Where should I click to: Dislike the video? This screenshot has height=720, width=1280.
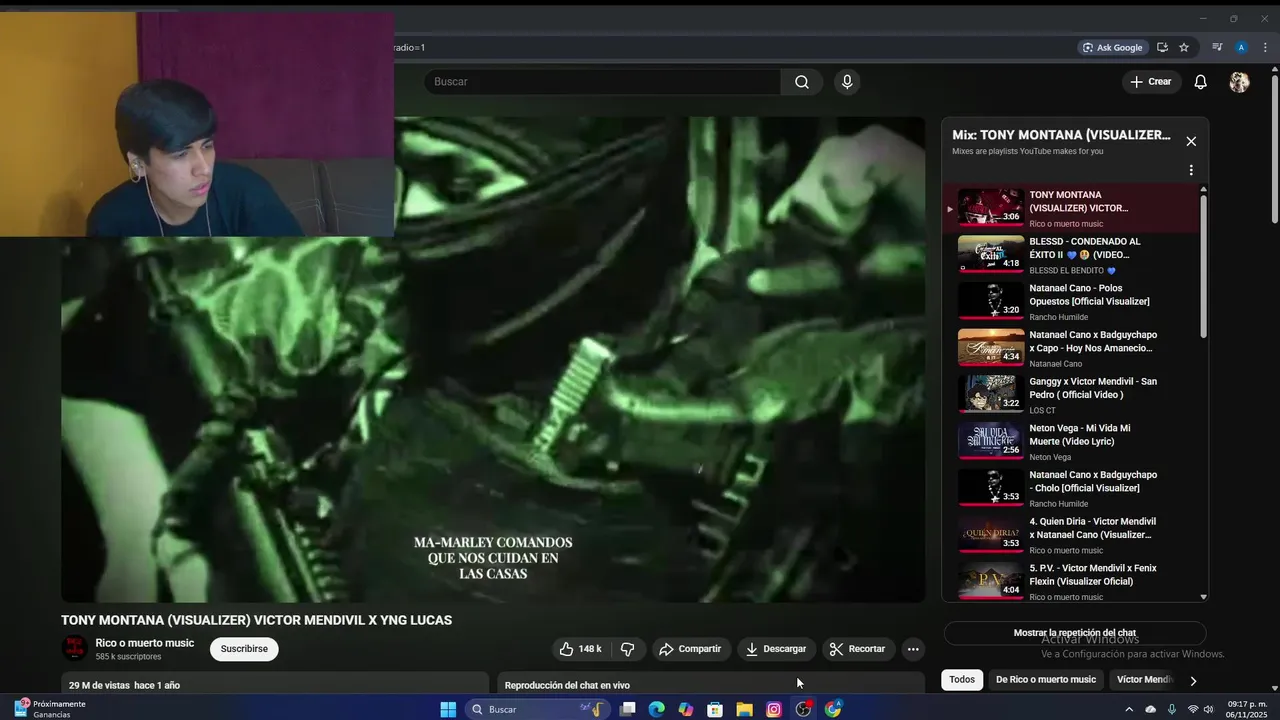pyautogui.click(x=627, y=649)
